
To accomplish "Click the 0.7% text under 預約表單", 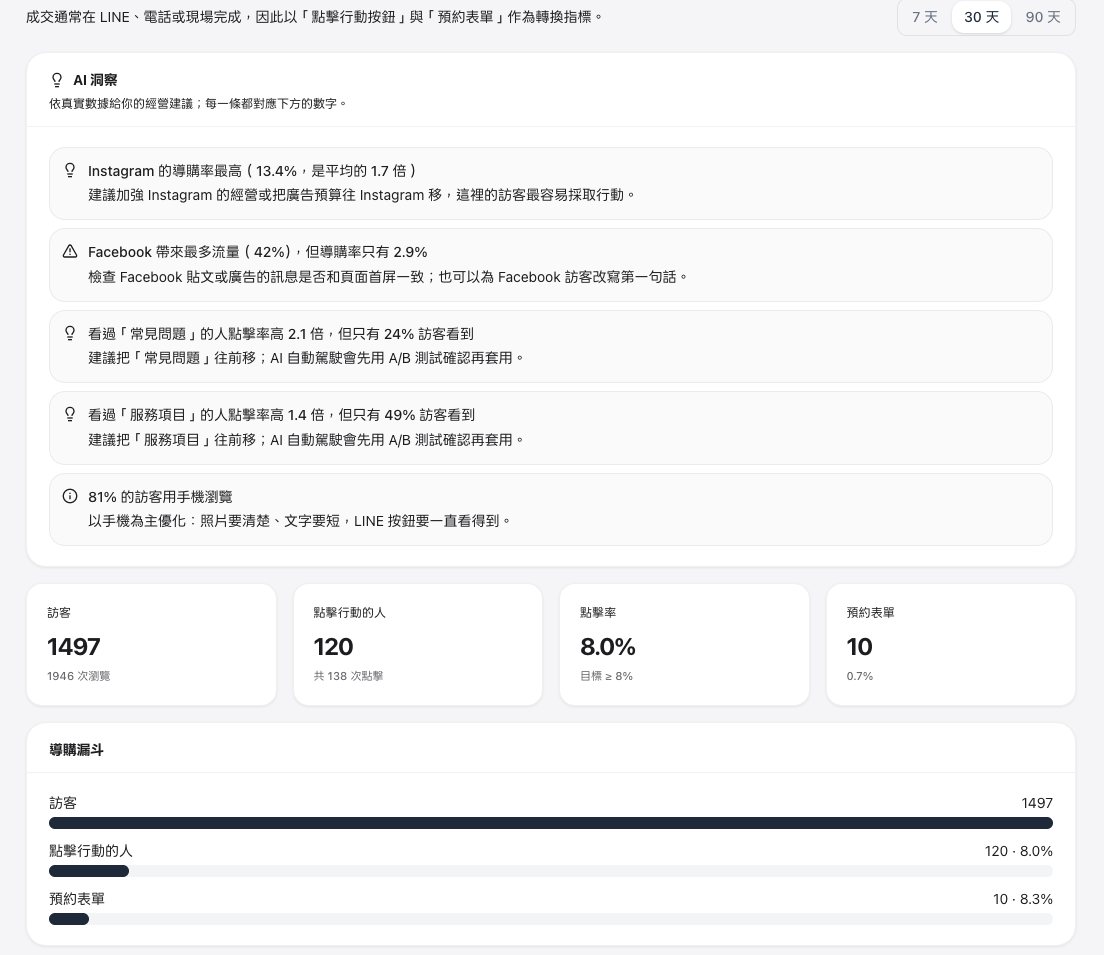I will click(860, 675).
